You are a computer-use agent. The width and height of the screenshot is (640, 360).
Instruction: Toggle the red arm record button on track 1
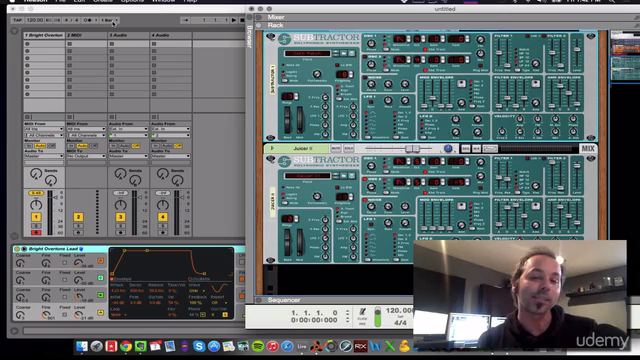point(36,233)
